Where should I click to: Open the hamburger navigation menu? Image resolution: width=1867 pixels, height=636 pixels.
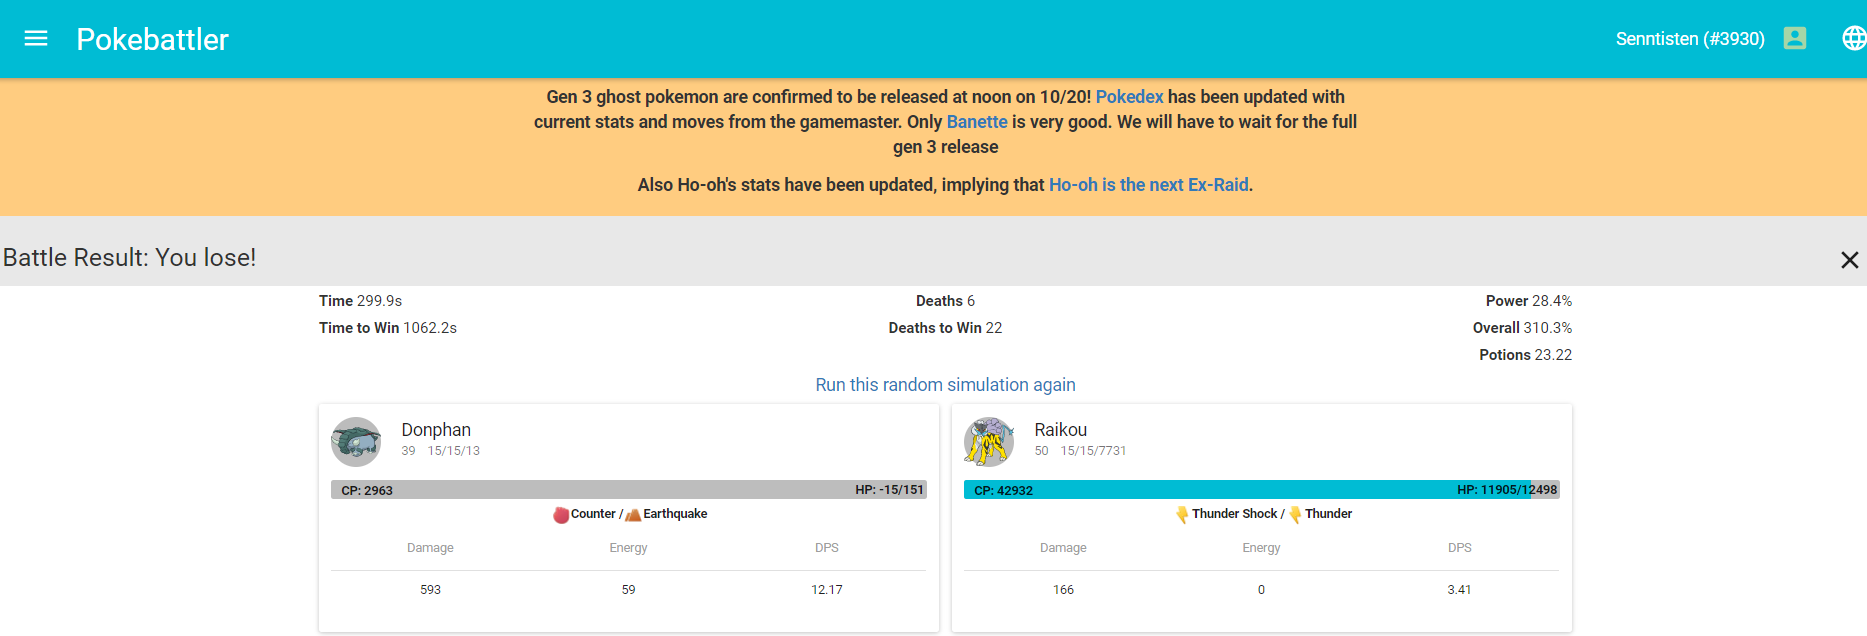coord(36,38)
